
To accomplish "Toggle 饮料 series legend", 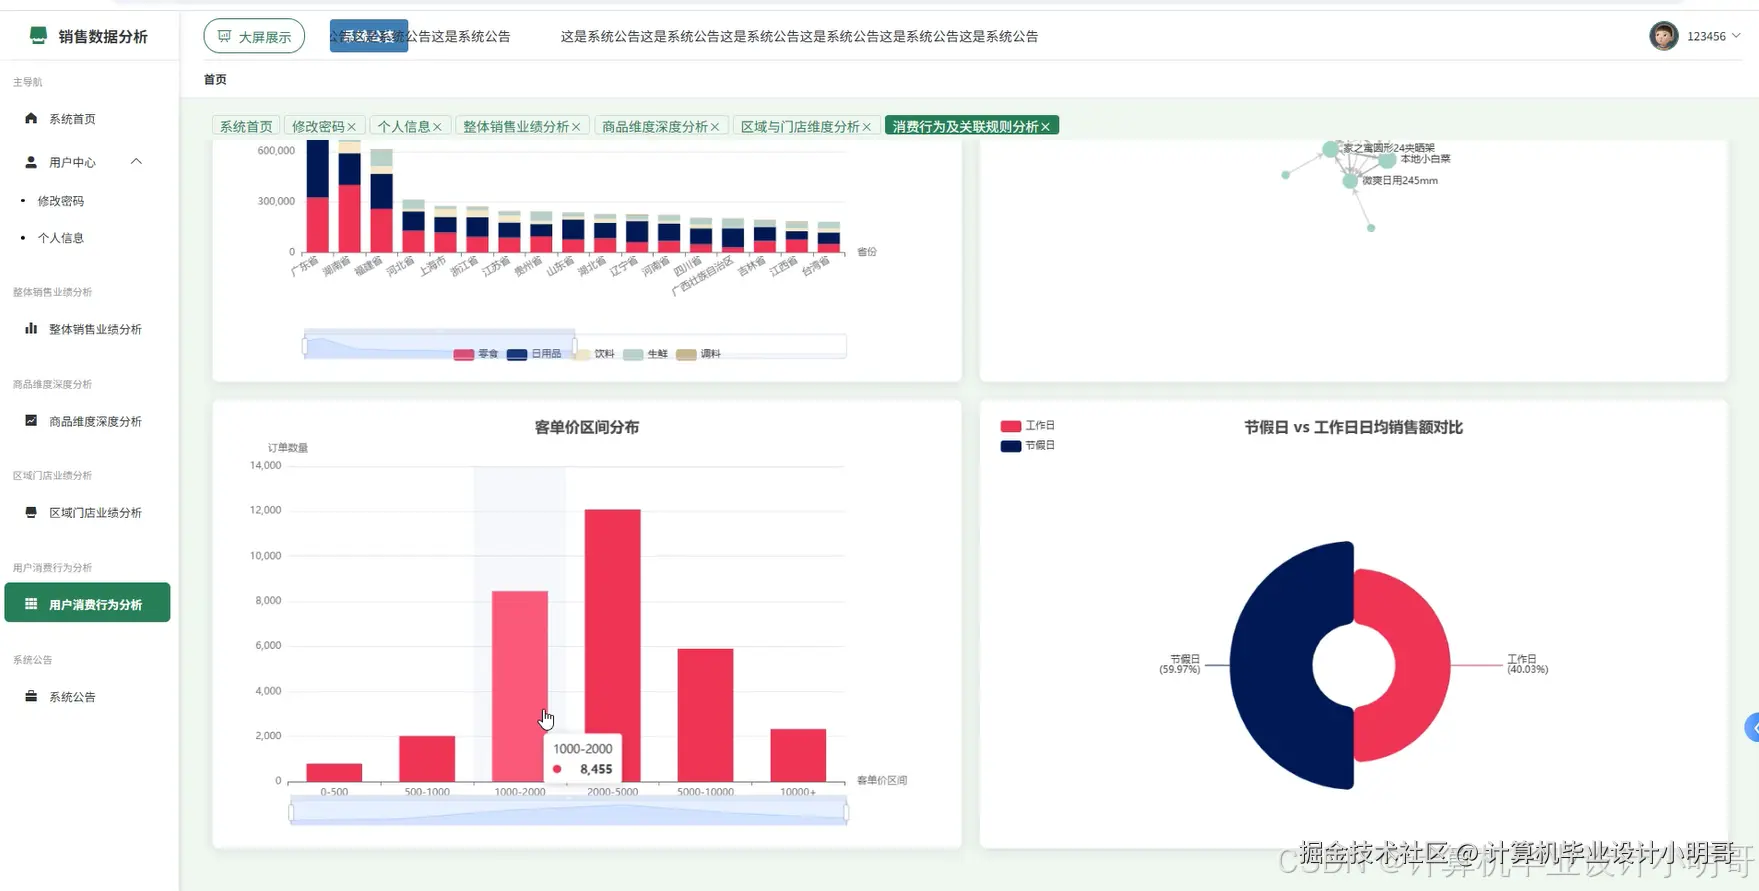I will pos(594,354).
